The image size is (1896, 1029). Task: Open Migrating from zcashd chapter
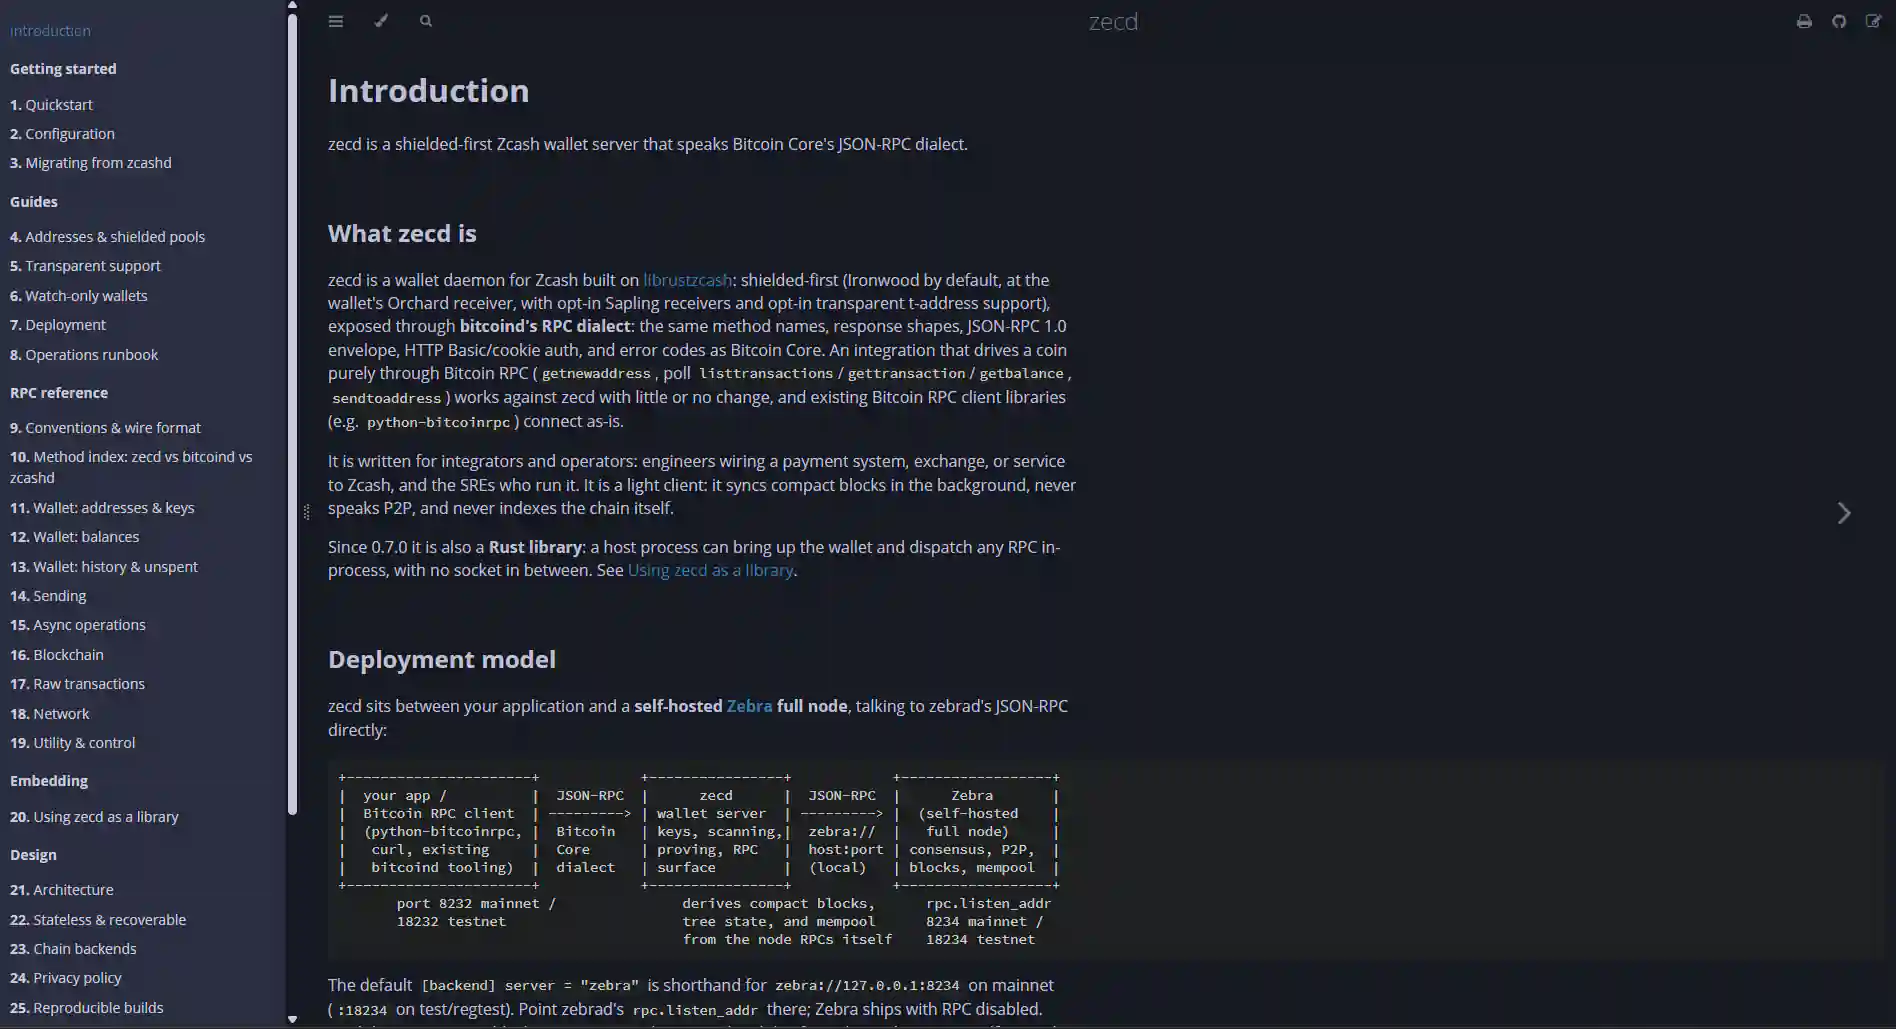tap(91, 163)
